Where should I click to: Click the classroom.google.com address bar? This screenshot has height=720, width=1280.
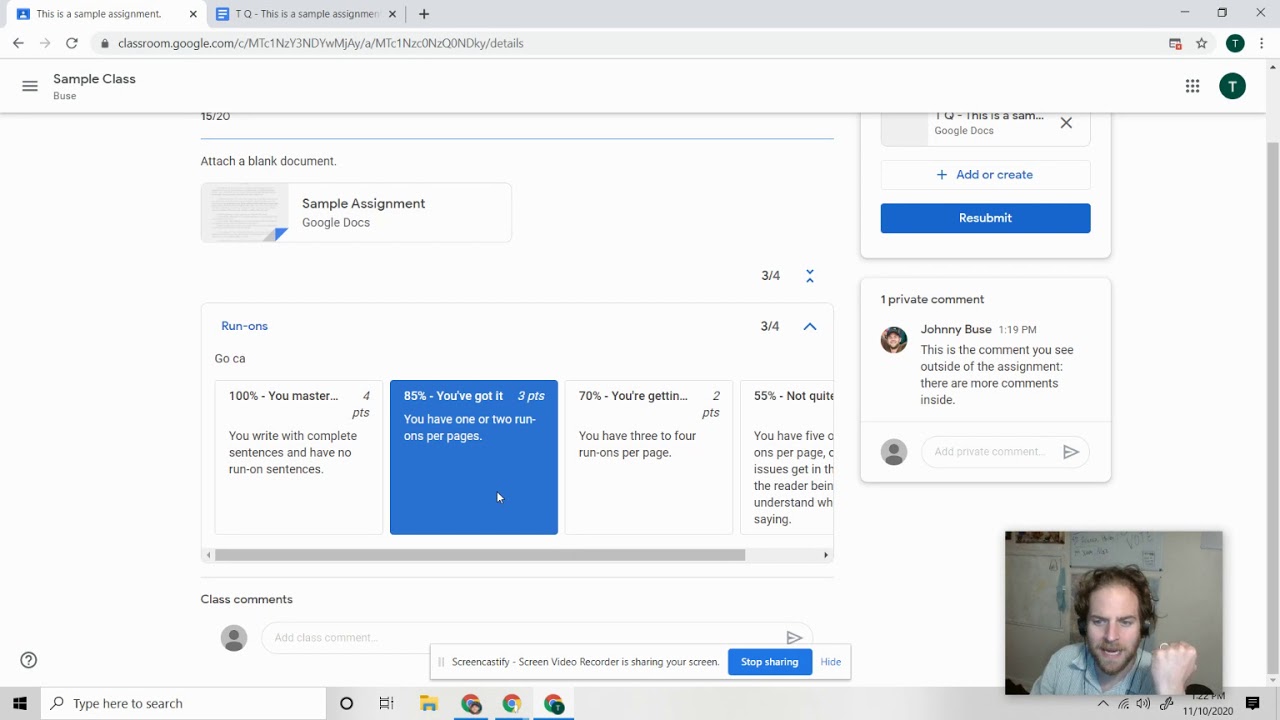(630, 43)
